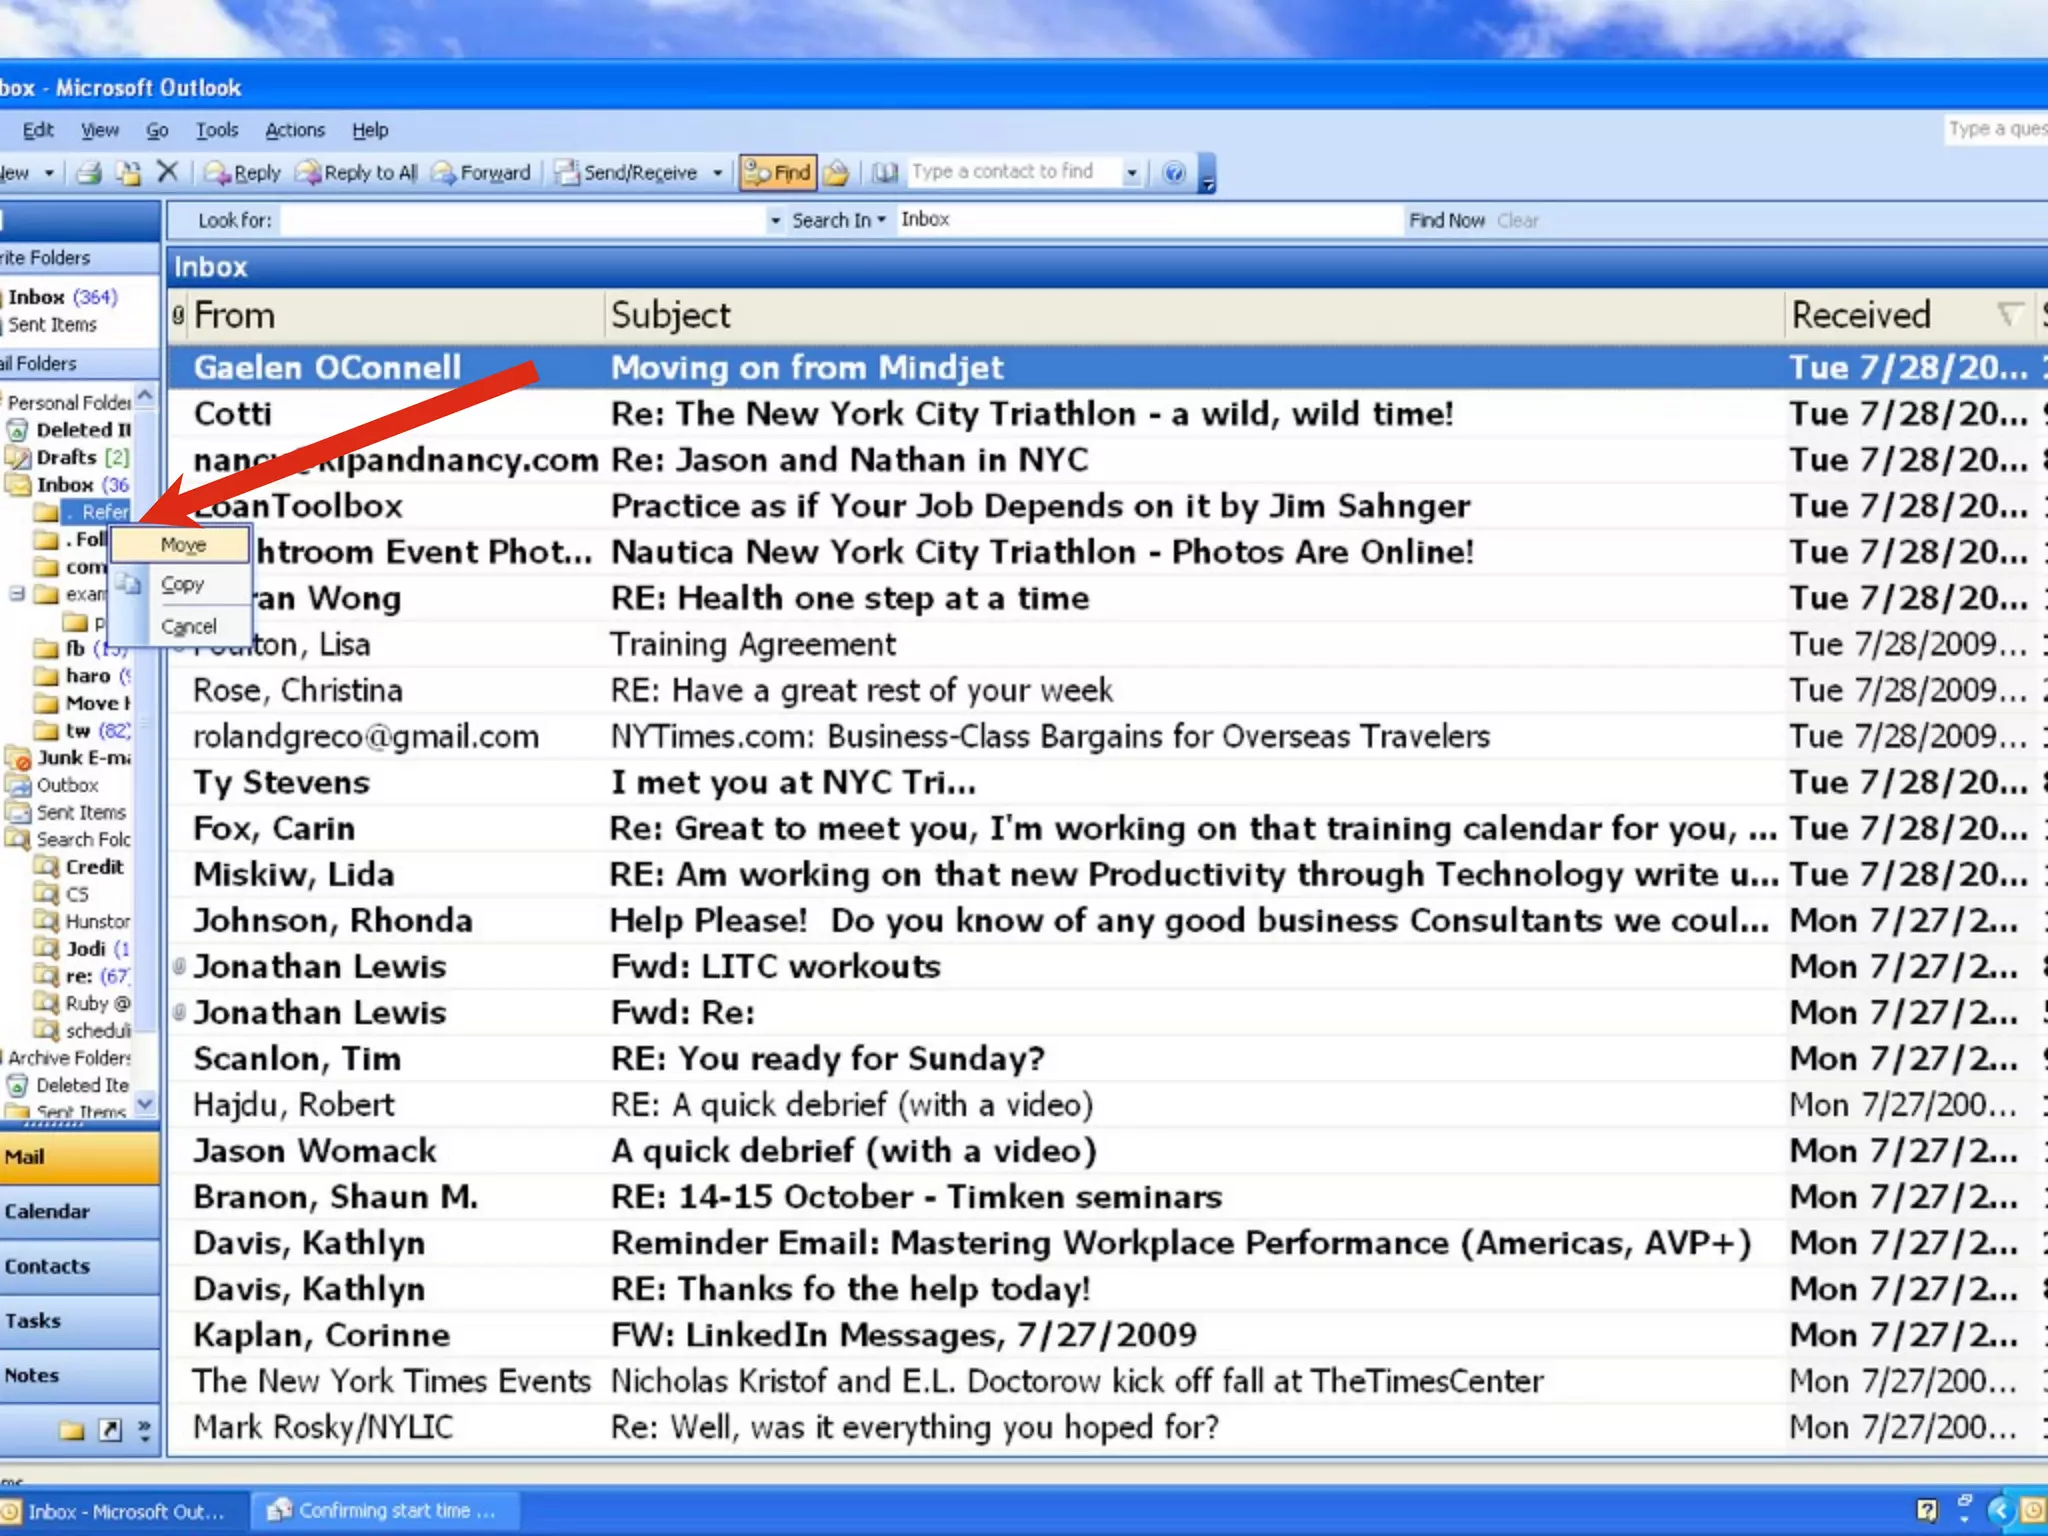The image size is (2048, 1536).
Task: Click the Move to Folder toolbar icon
Action: click(x=128, y=173)
